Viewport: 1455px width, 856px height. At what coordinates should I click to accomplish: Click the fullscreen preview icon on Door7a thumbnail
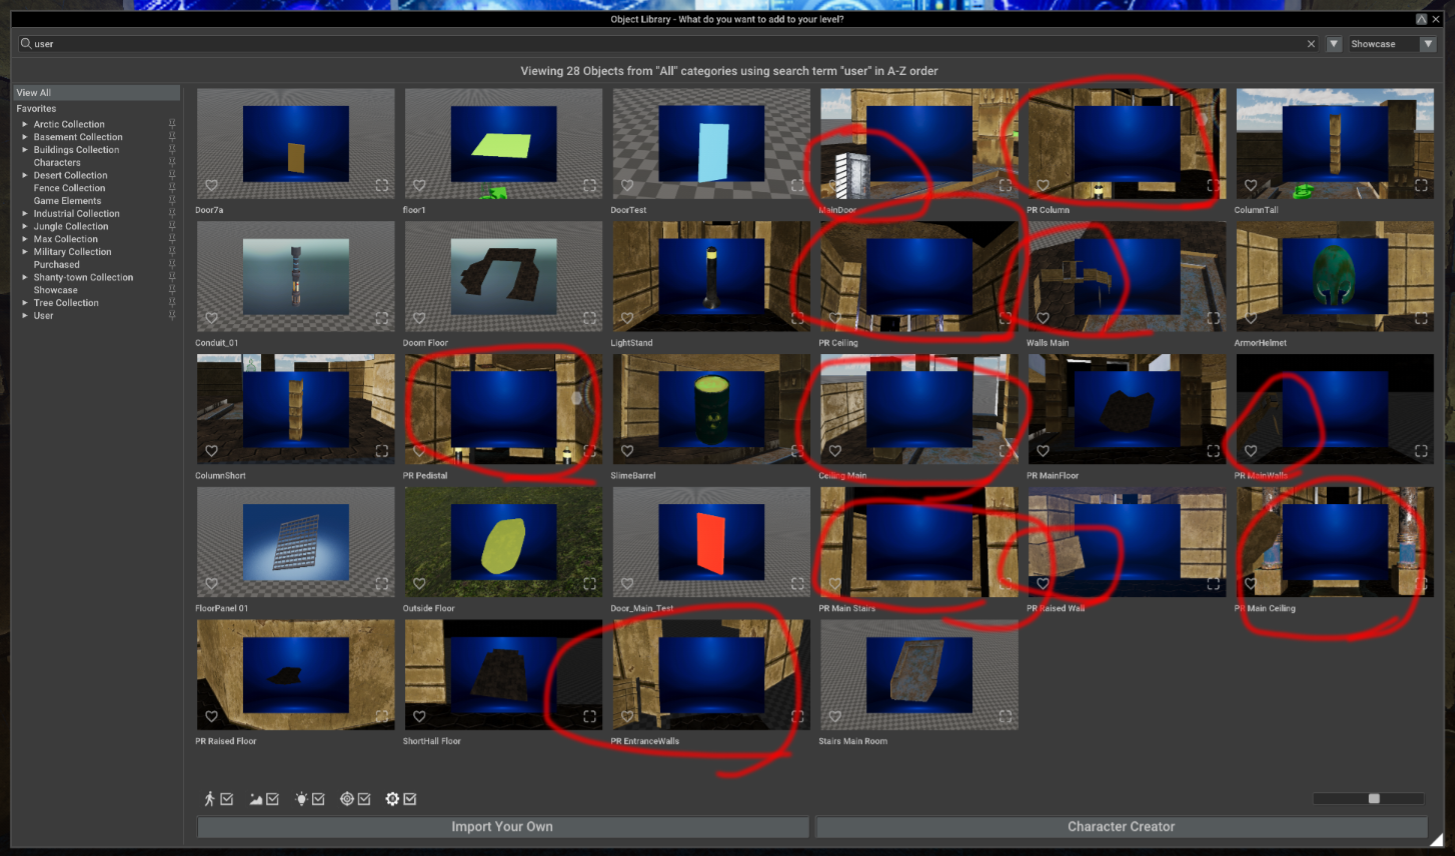pyautogui.click(x=381, y=185)
